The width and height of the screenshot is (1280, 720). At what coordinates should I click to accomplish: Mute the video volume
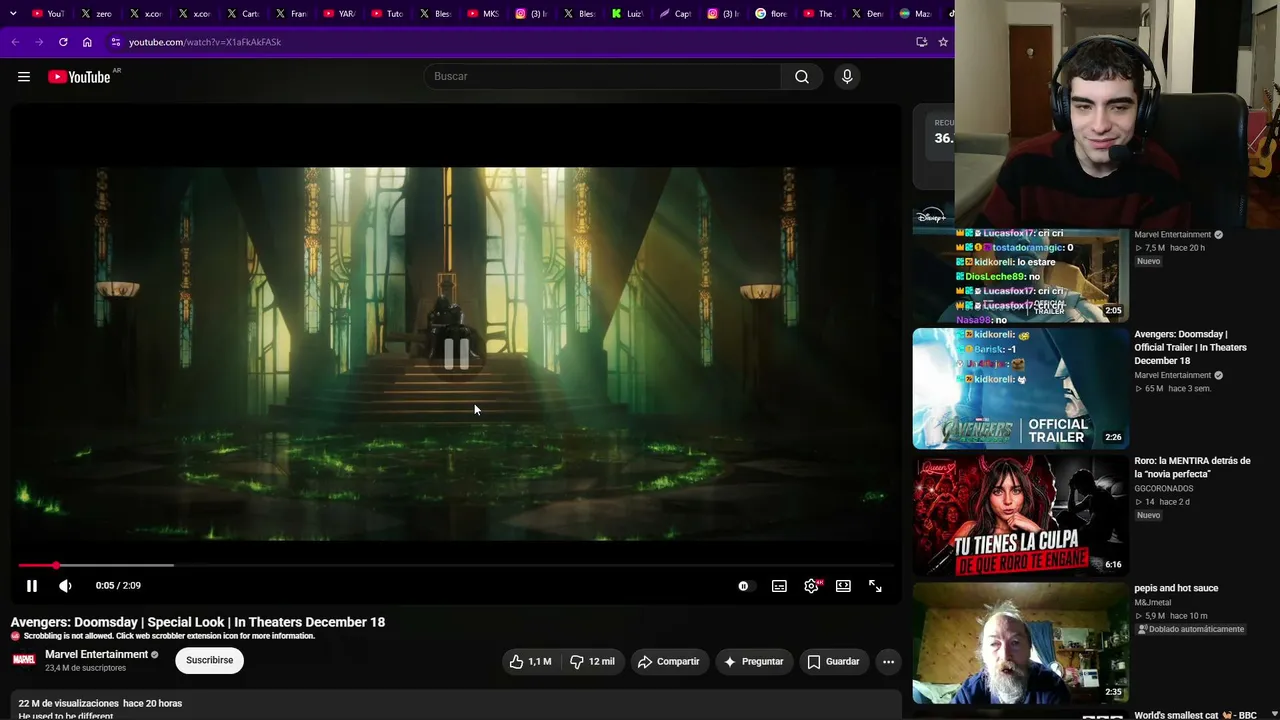[65, 586]
